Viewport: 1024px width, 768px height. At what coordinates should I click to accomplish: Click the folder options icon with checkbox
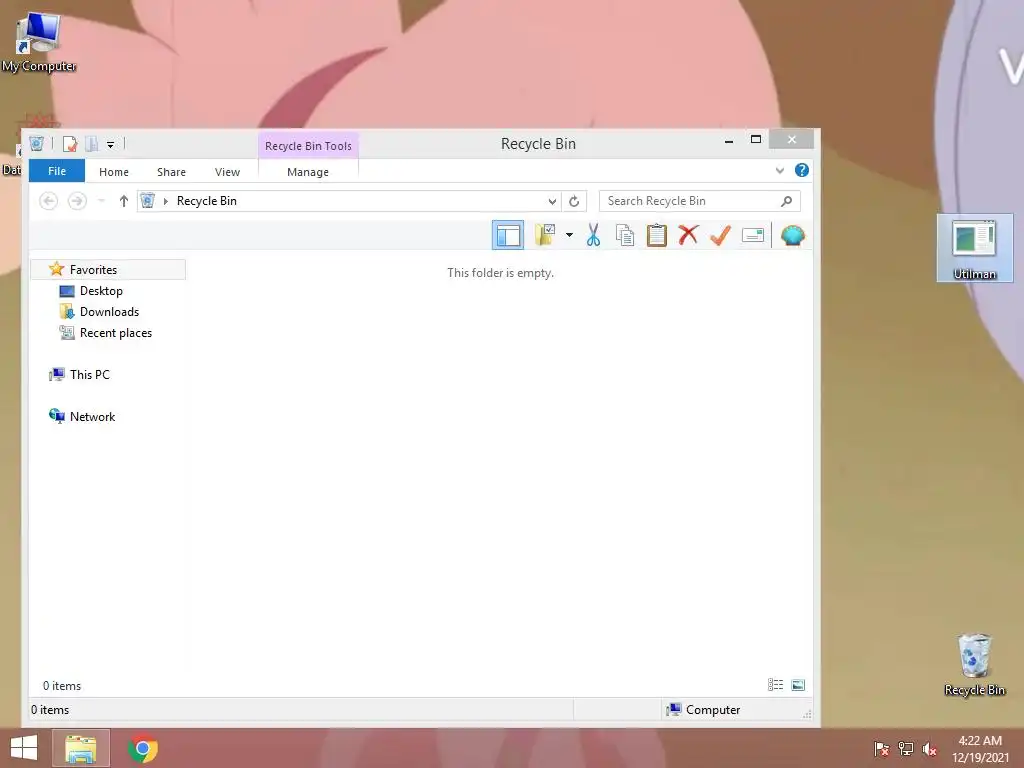(545, 235)
